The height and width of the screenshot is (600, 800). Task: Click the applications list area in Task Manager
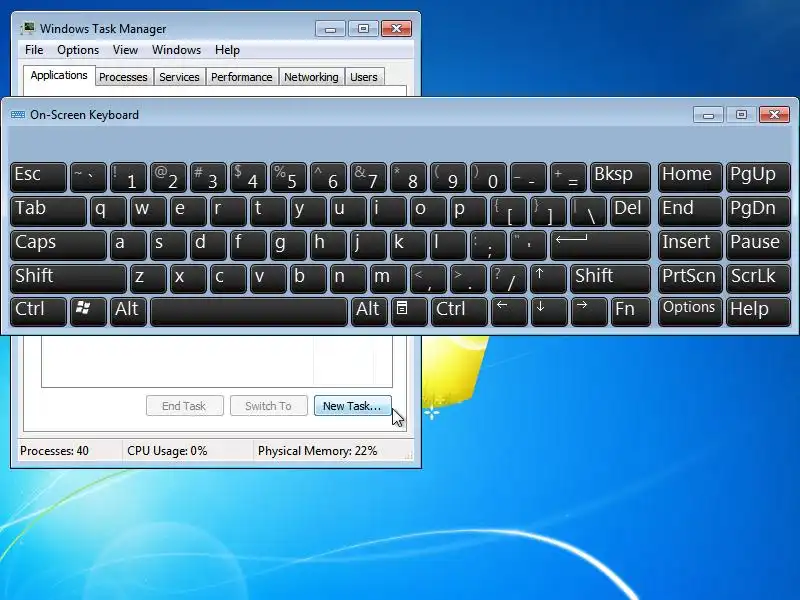point(217,361)
